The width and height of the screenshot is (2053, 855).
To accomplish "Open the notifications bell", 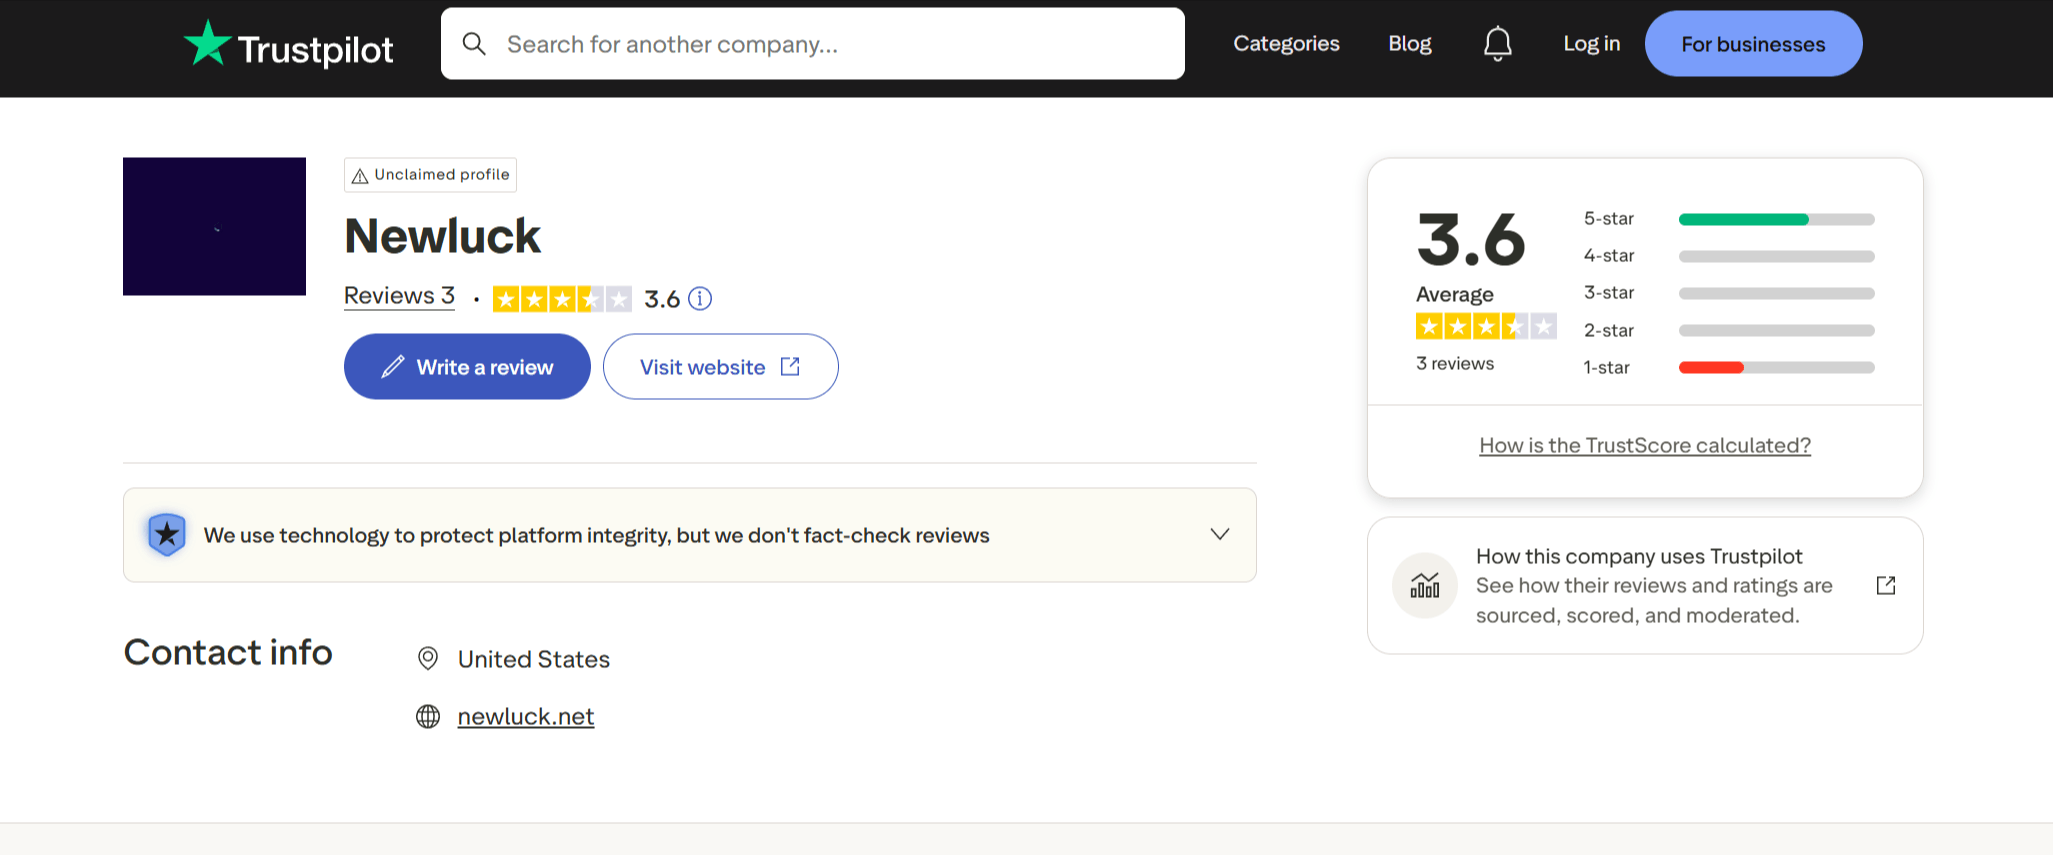I will coord(1497,44).
